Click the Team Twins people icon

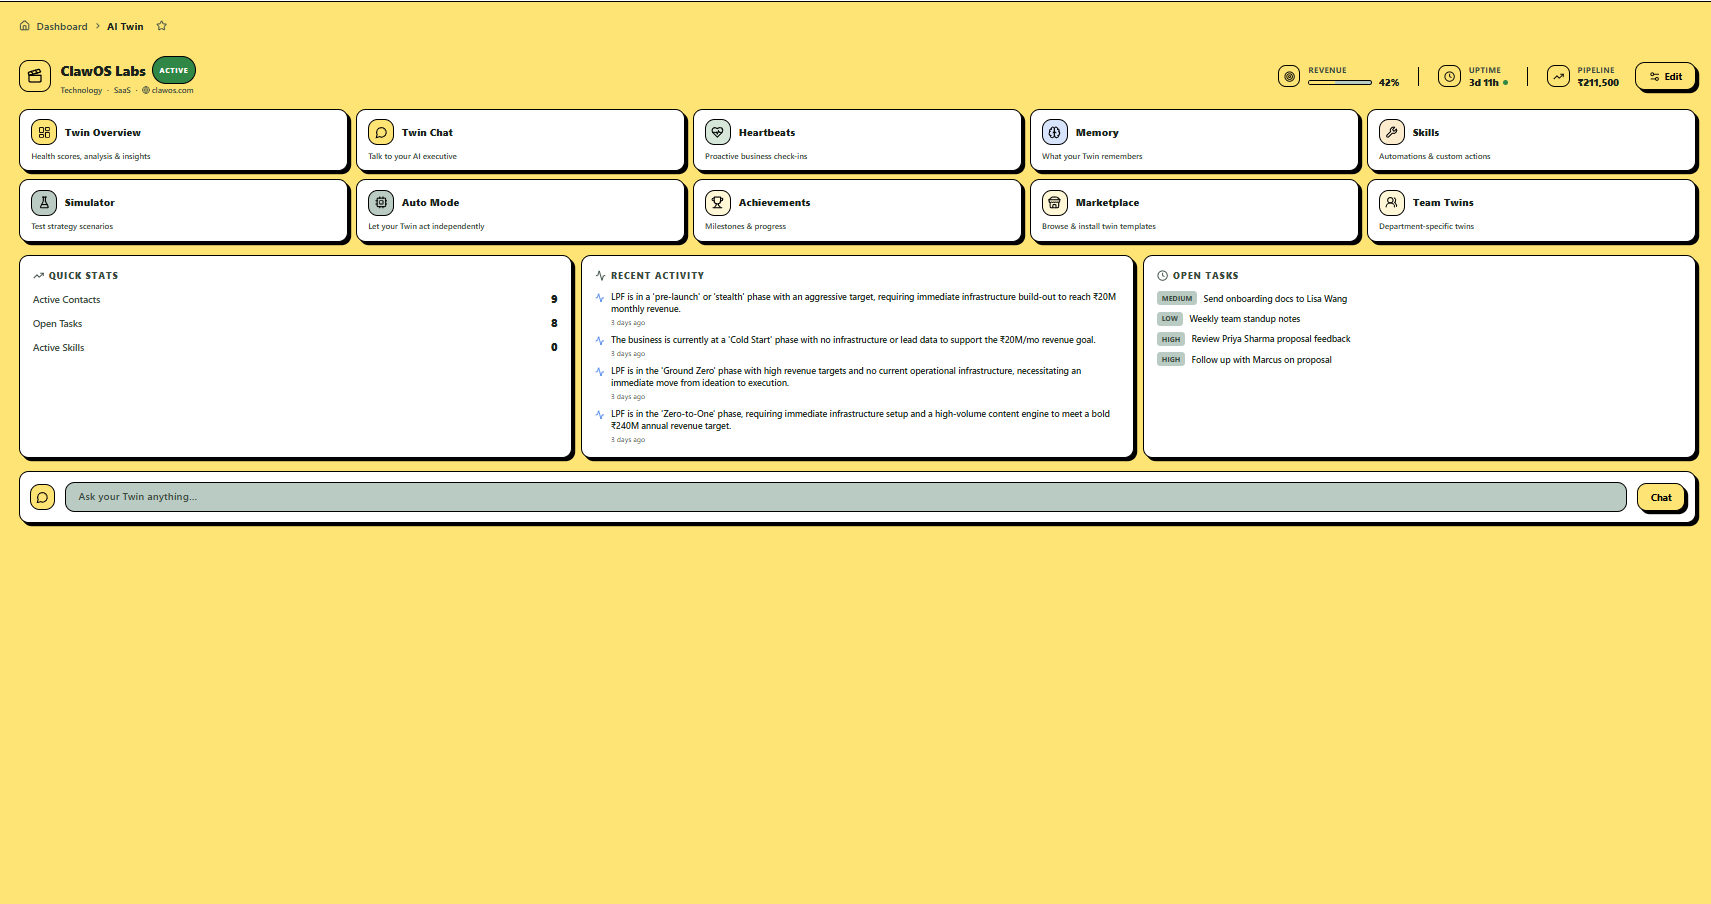click(1392, 202)
